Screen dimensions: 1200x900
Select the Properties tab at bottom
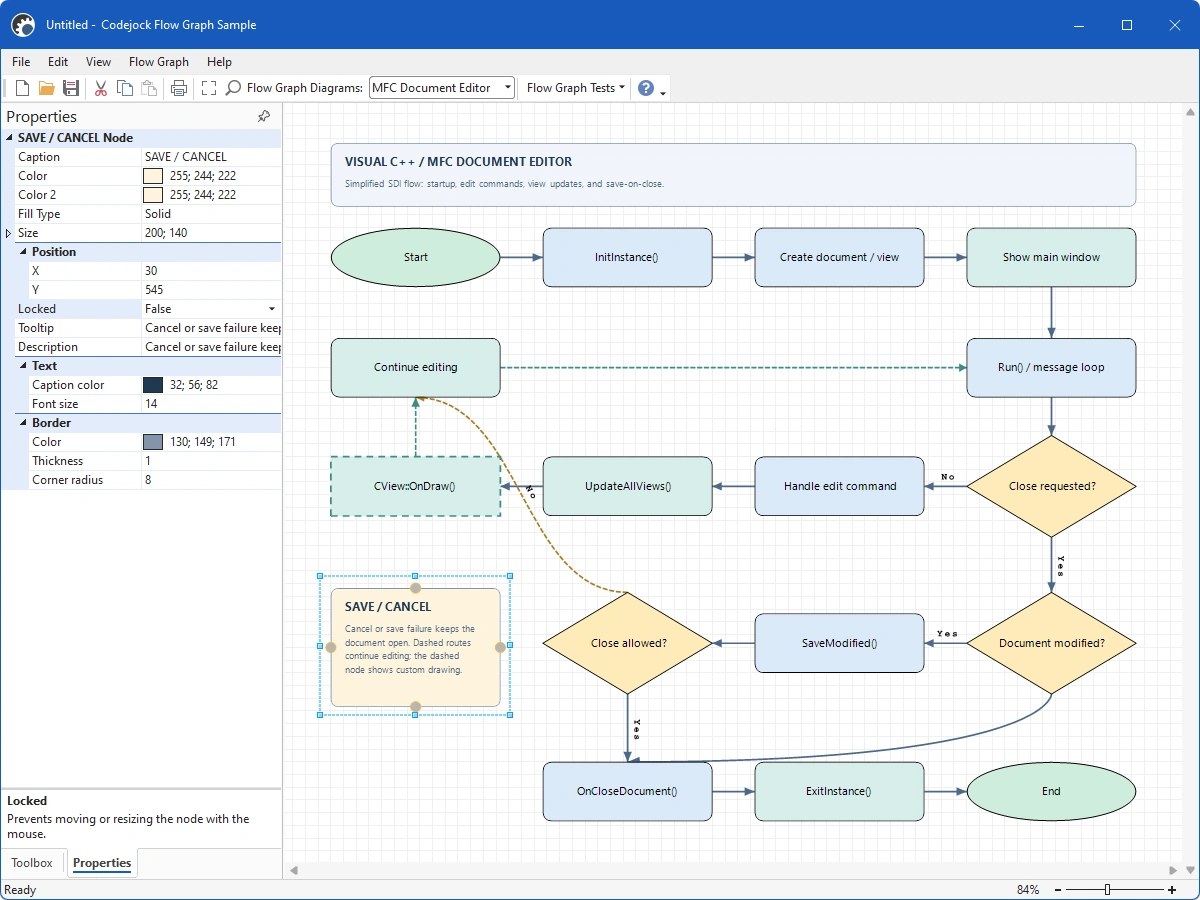tap(102, 863)
